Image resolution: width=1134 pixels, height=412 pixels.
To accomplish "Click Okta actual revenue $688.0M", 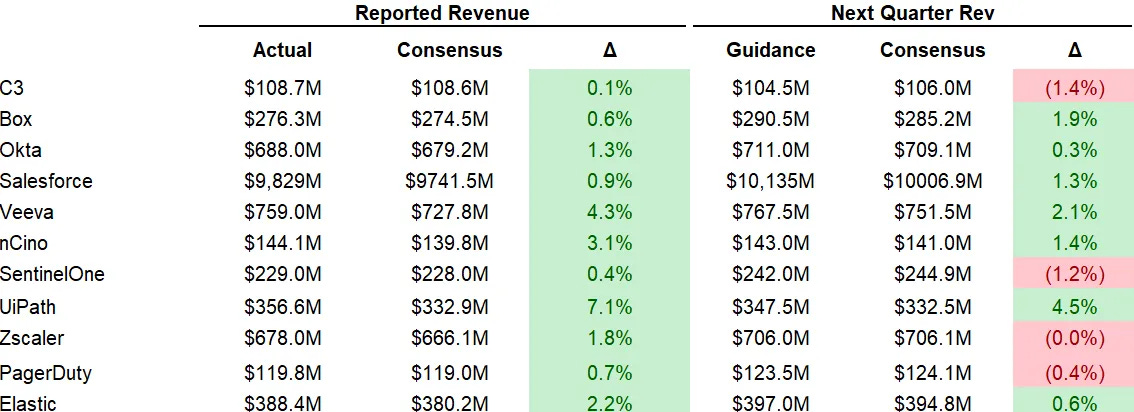I will 283,150.
